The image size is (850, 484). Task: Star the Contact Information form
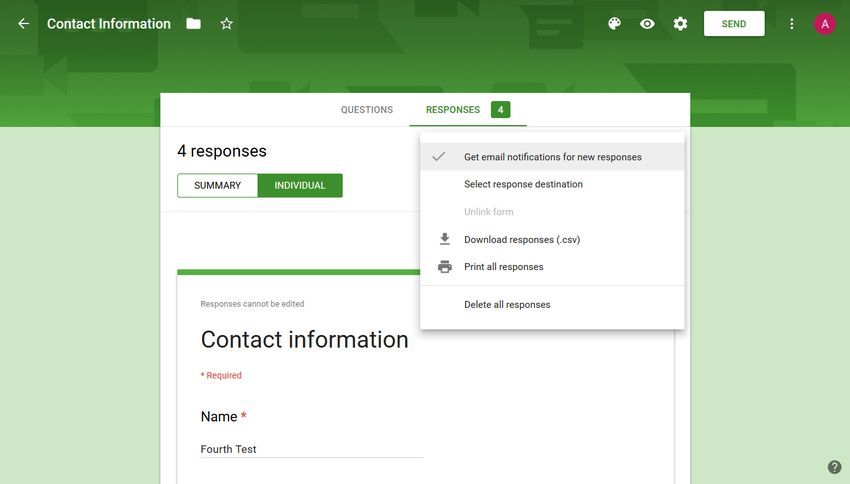tap(226, 24)
